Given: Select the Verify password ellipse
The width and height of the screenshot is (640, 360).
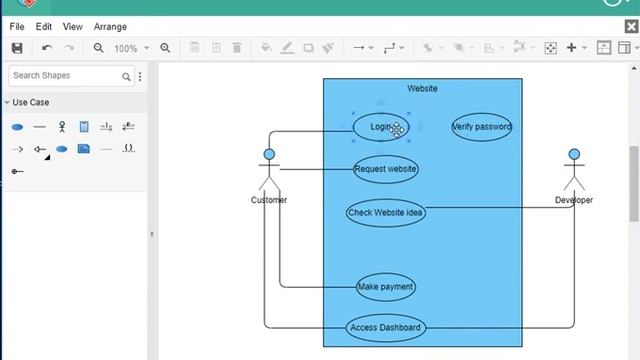Looking at the screenshot, I should 482,127.
